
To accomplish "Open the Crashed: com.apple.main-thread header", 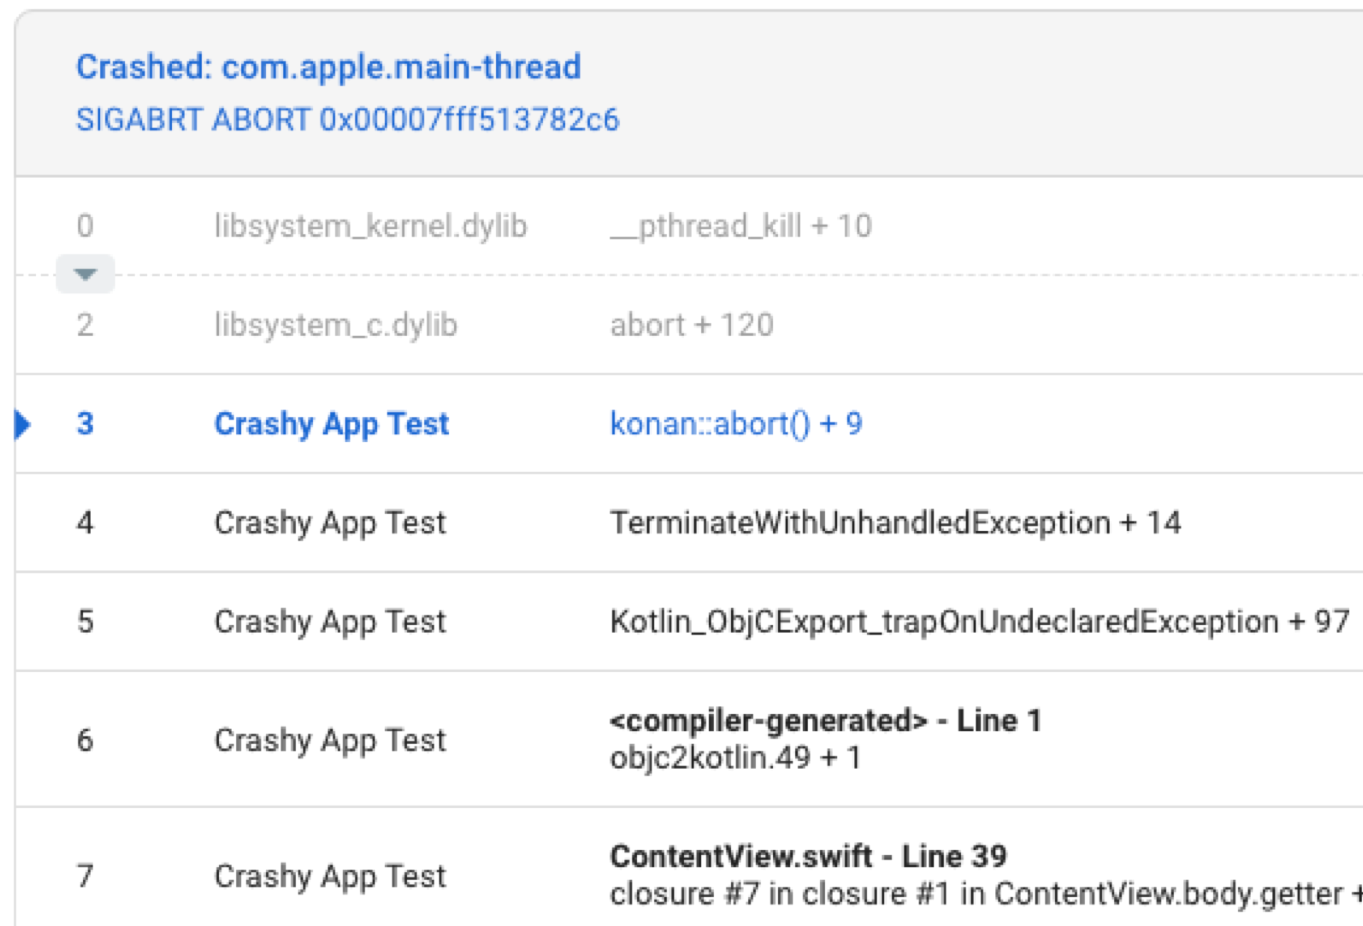I will pos(328,67).
